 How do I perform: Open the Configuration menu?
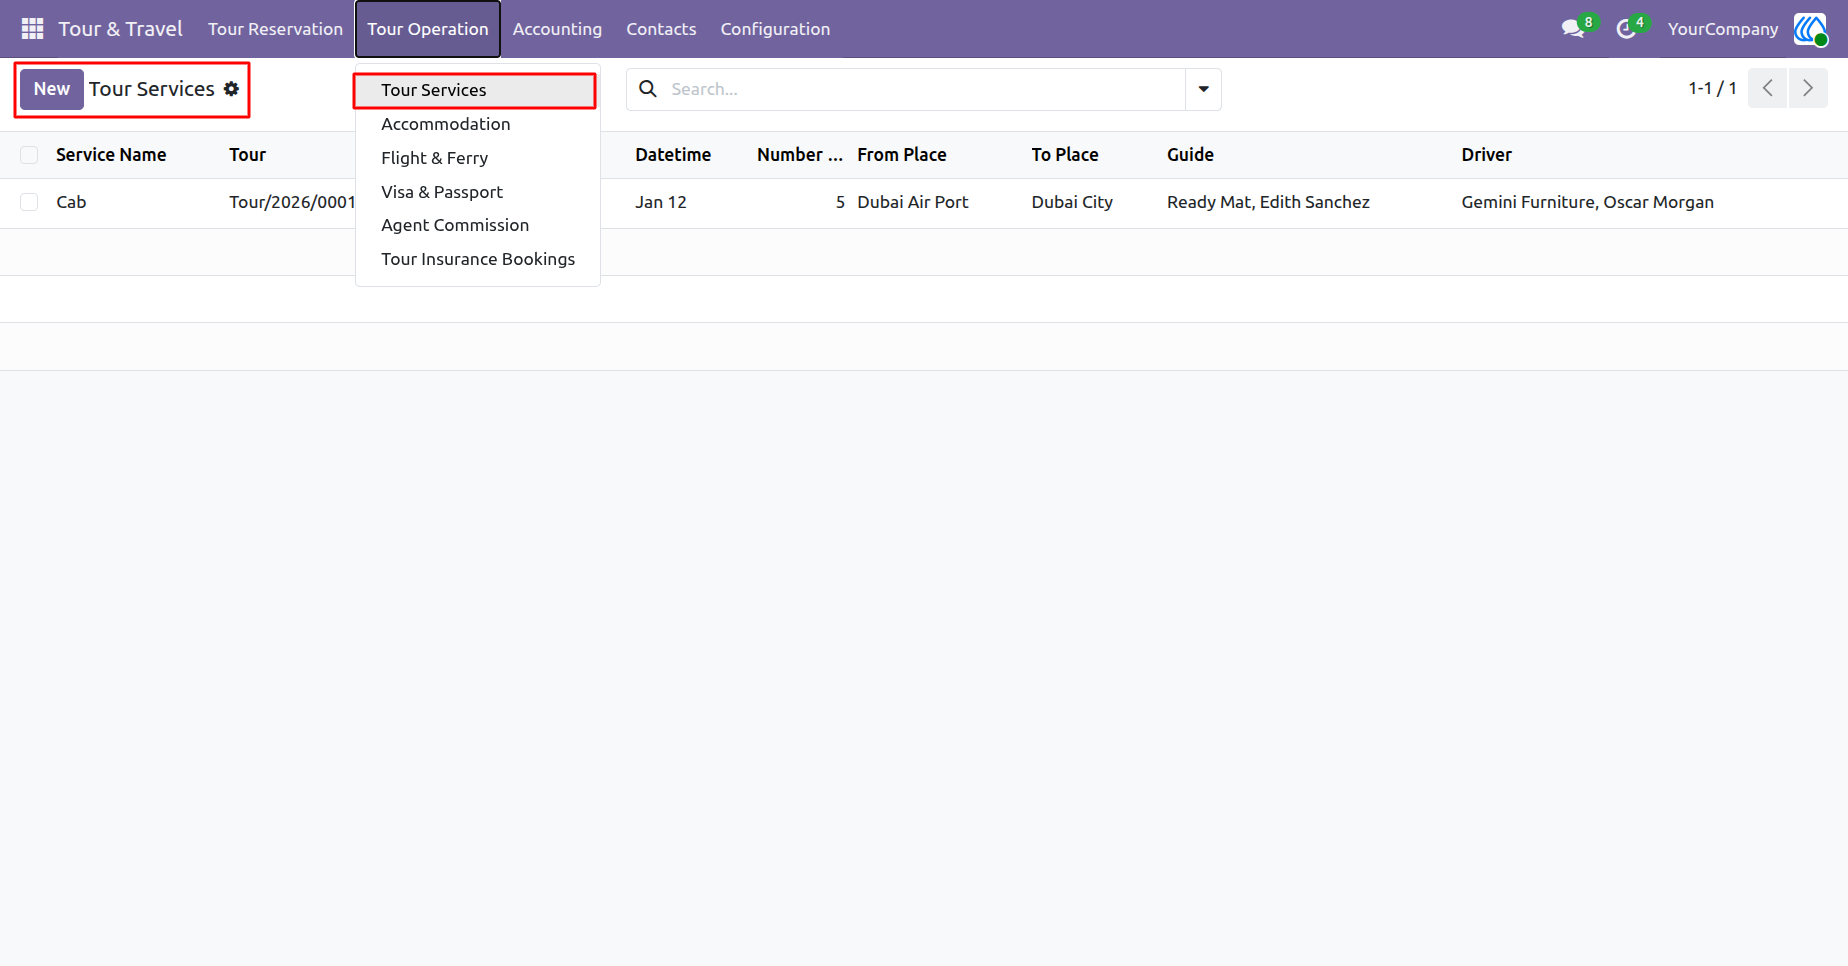[x=775, y=29]
